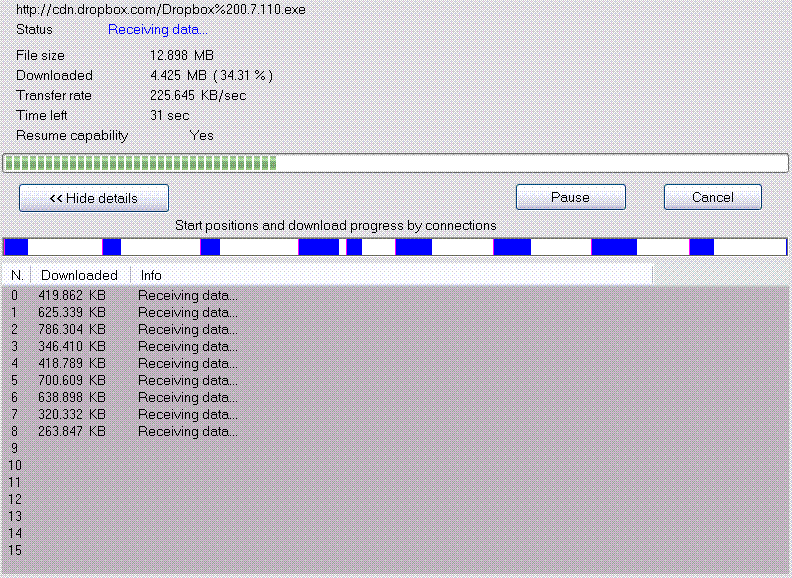The height and width of the screenshot is (578, 792).
Task: Select connection row 786.304 KB
Action: pos(395,329)
